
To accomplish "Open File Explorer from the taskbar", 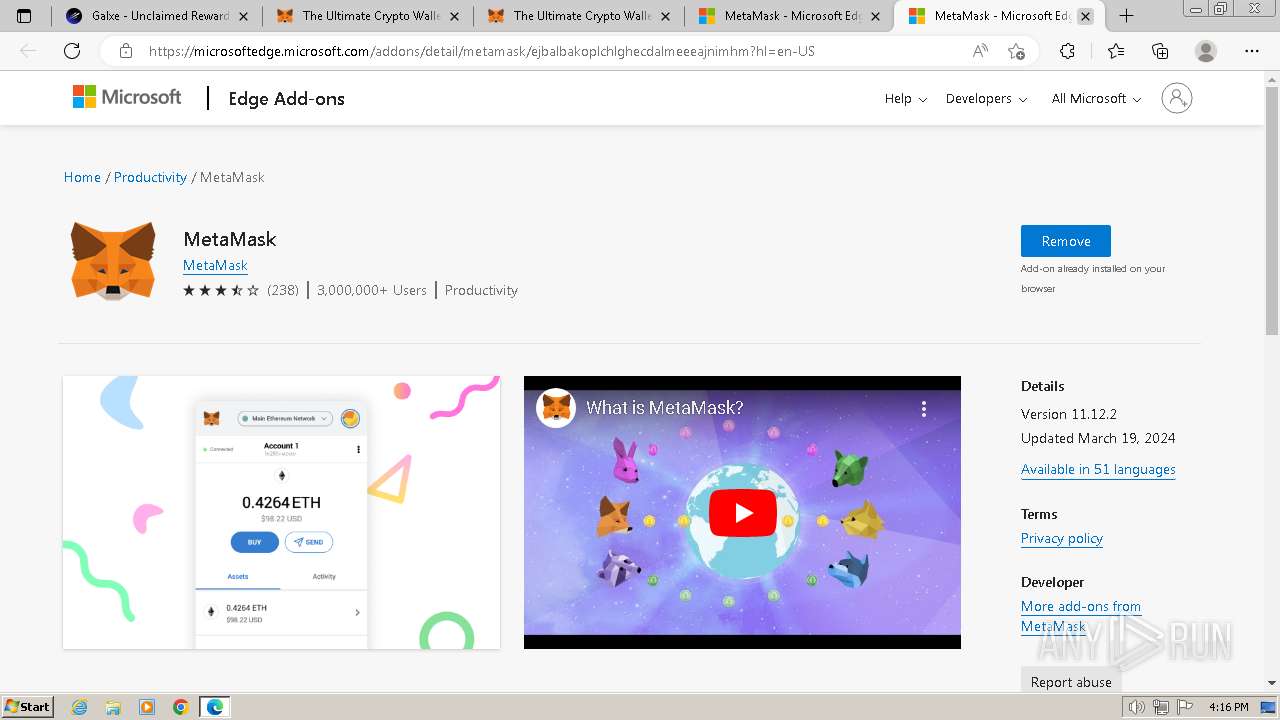I will point(113,707).
